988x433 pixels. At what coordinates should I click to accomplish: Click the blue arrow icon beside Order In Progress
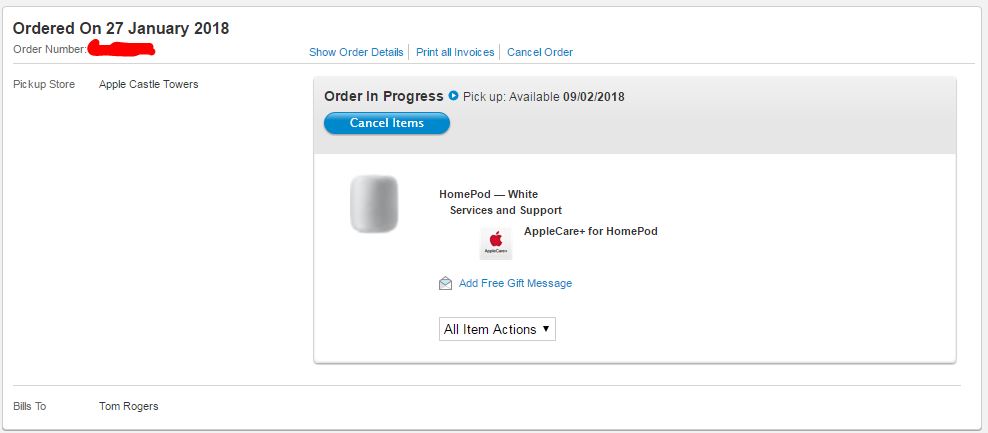(x=453, y=96)
